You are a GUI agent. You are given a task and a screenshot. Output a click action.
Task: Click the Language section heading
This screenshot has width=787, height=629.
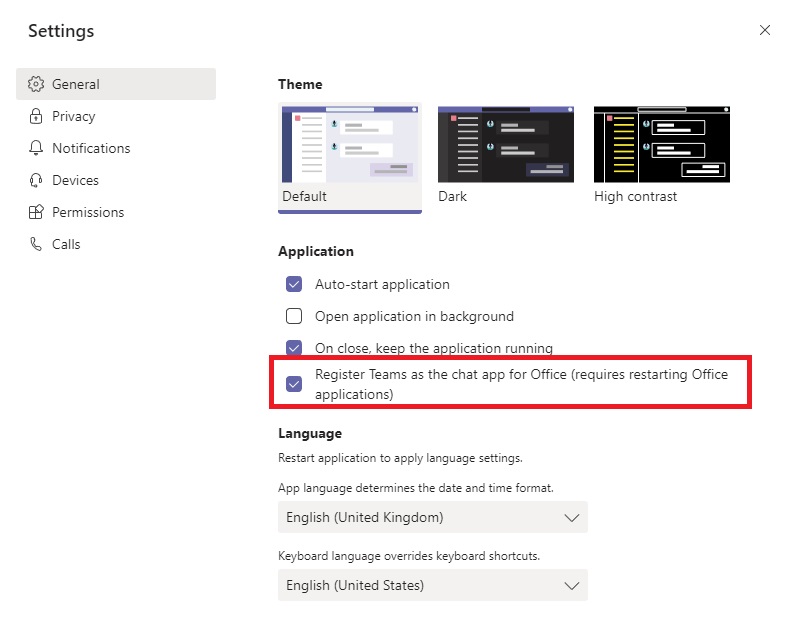[310, 433]
